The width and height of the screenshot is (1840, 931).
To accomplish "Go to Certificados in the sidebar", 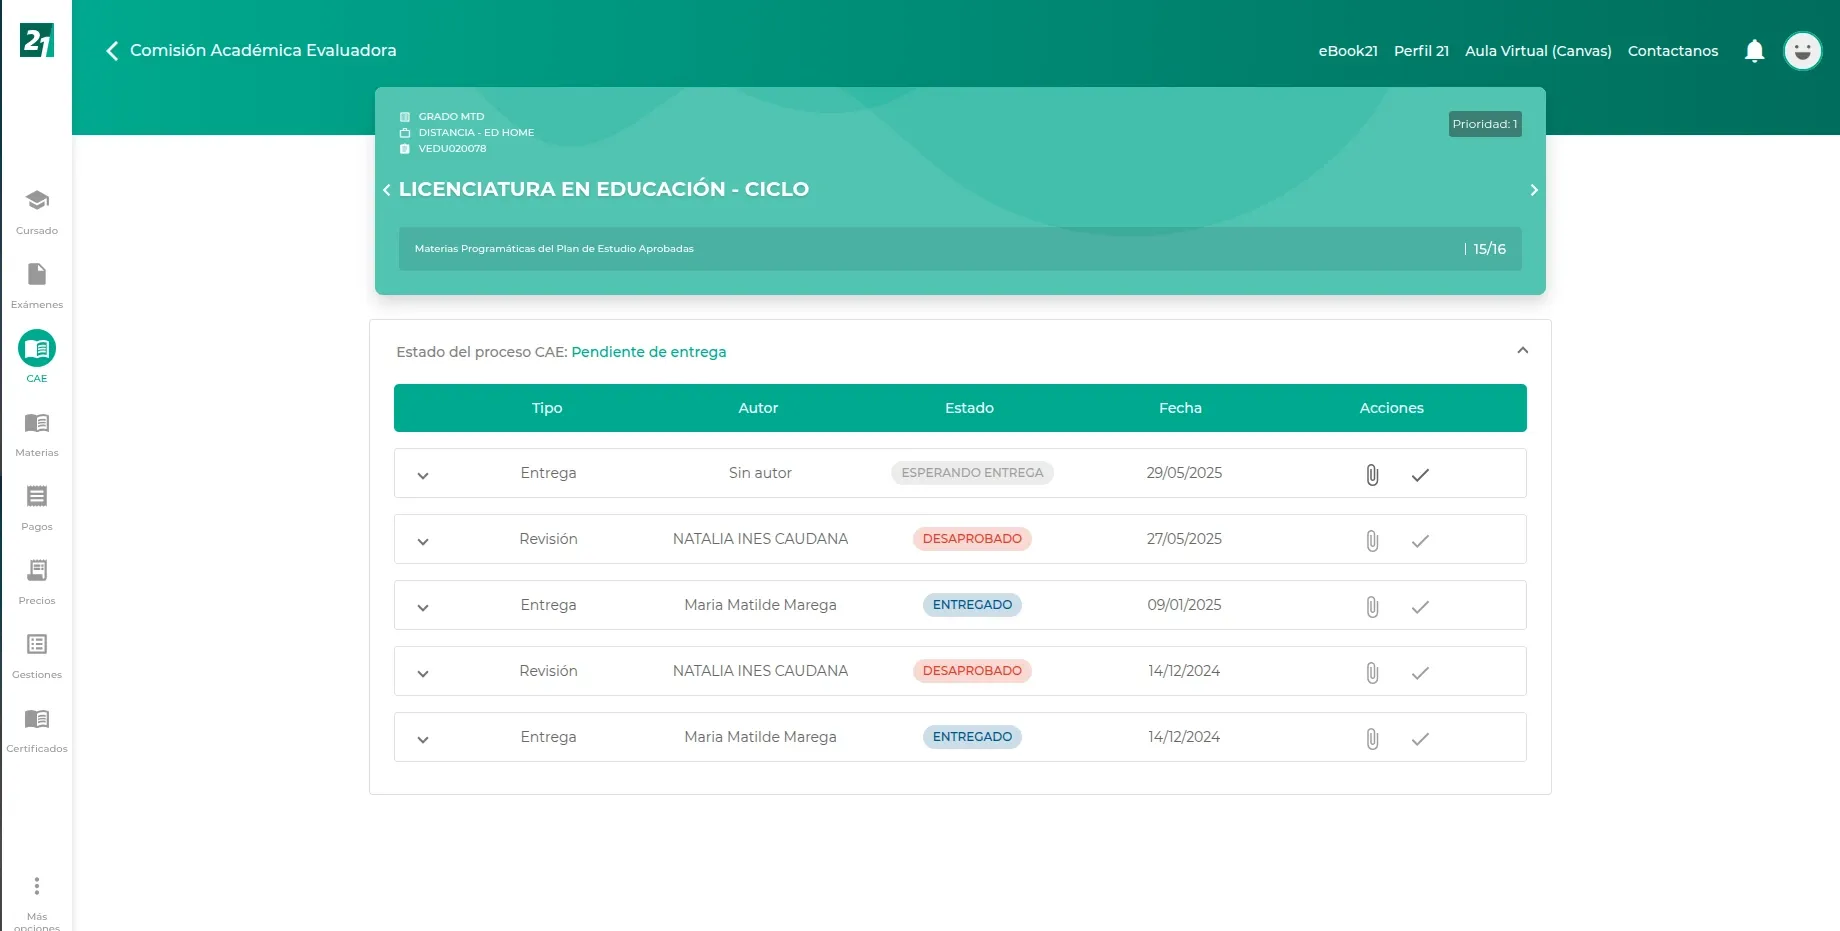I will coord(37,729).
